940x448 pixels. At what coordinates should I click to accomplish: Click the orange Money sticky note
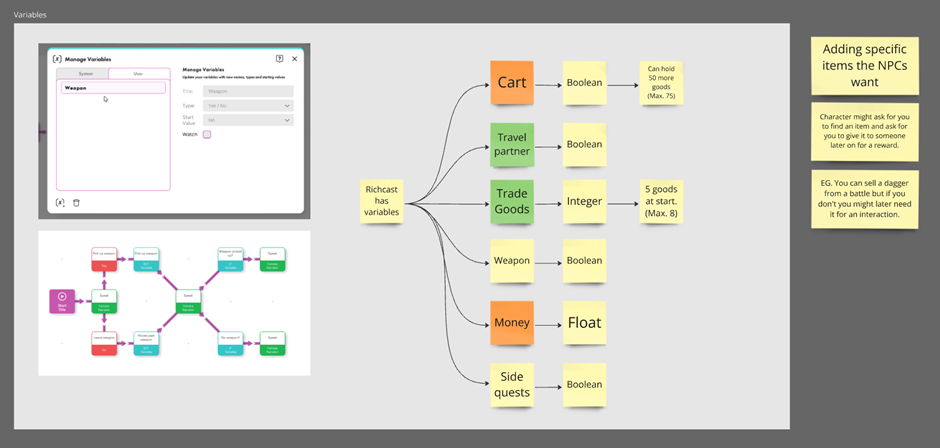pyautogui.click(x=515, y=323)
